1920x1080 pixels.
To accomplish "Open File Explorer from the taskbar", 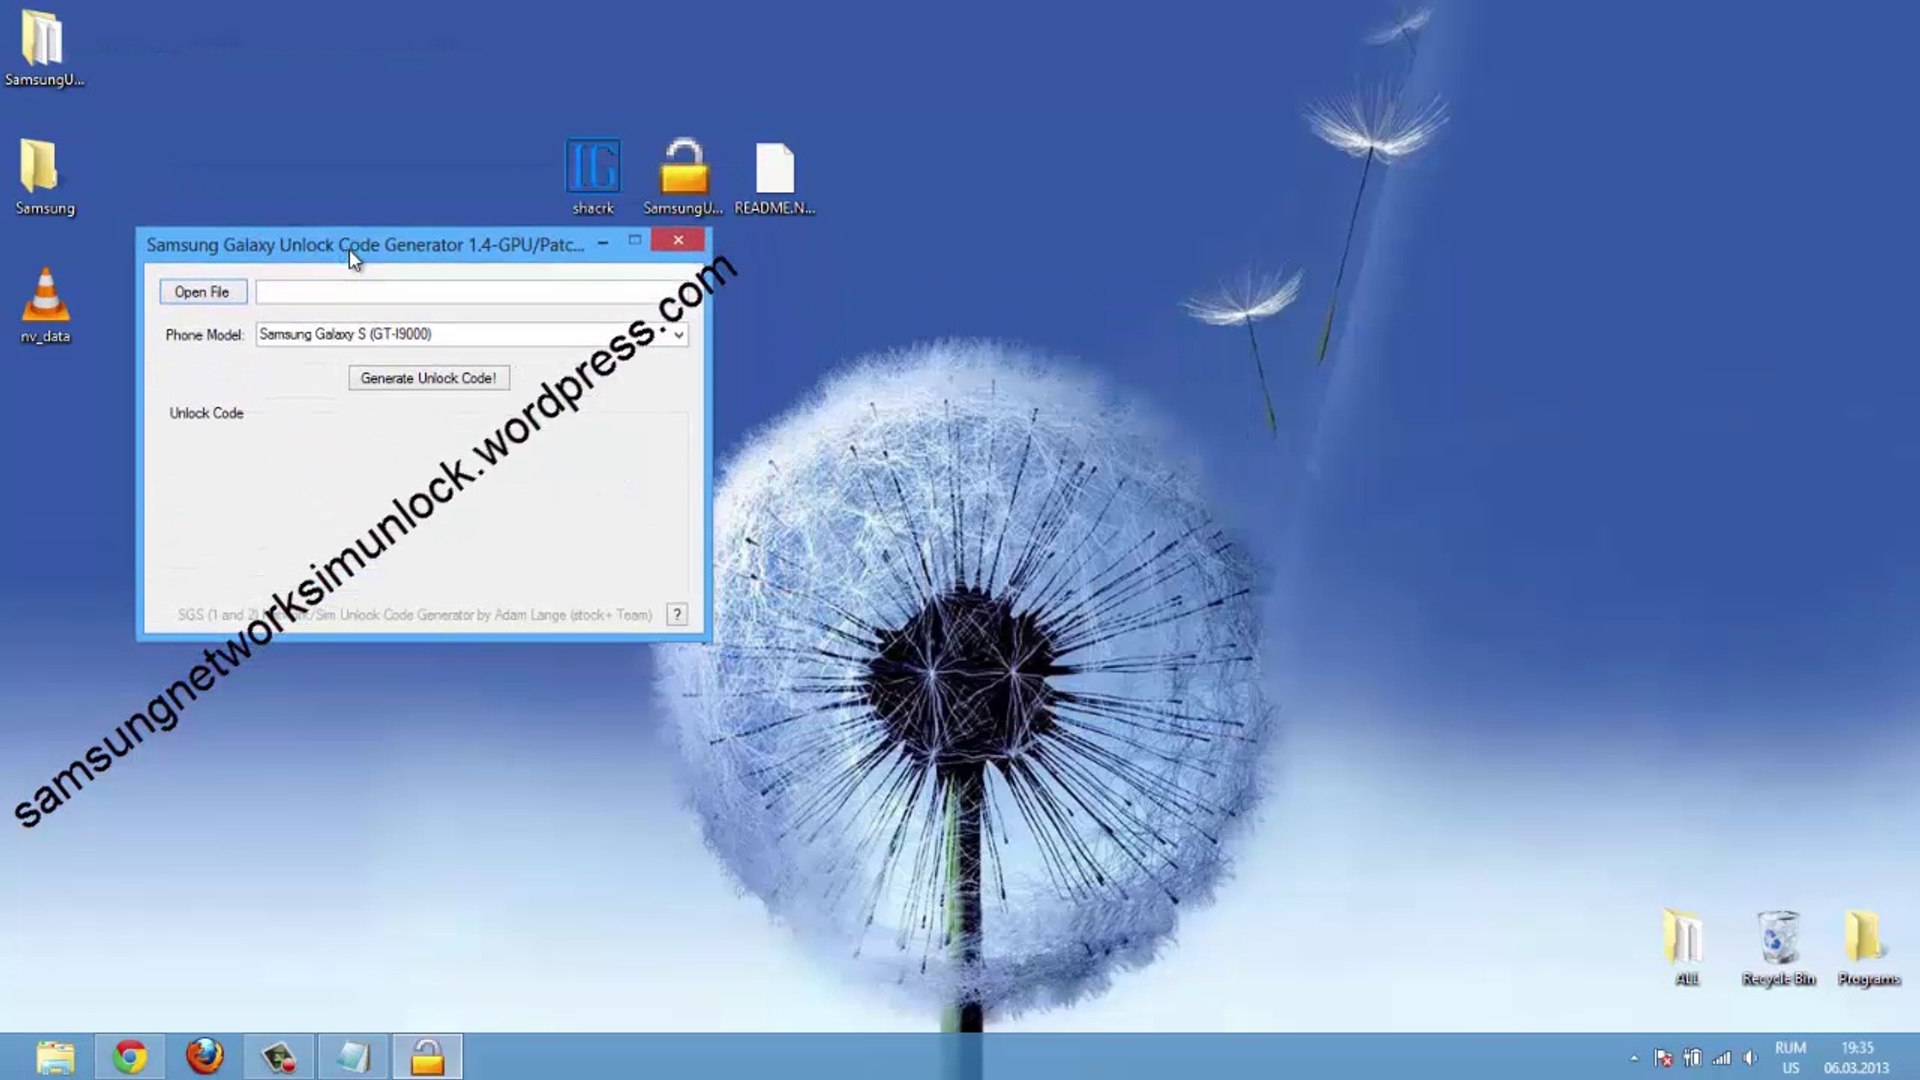I will tap(55, 1056).
